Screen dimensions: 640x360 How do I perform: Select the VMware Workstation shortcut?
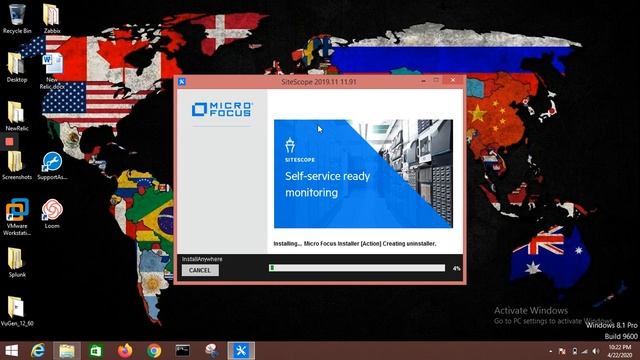[x=17, y=217]
